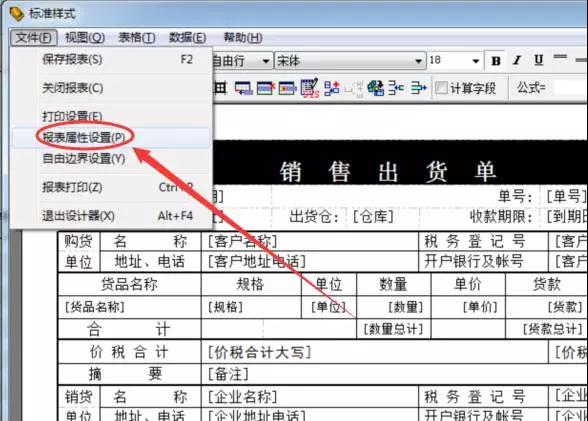Open the 表格(T) menu
The image size is (588, 421).
click(x=137, y=38)
